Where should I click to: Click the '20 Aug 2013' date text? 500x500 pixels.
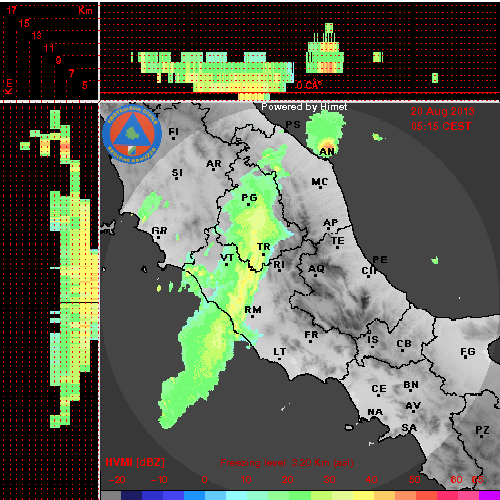(442, 111)
